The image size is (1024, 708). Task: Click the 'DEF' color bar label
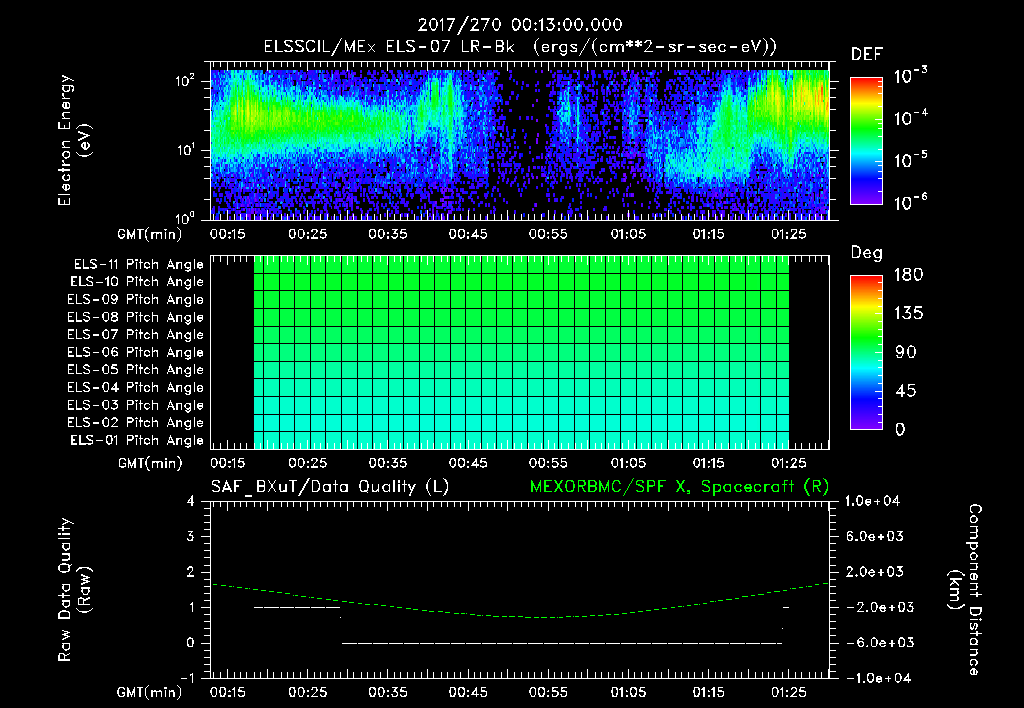pyautogui.click(x=866, y=55)
